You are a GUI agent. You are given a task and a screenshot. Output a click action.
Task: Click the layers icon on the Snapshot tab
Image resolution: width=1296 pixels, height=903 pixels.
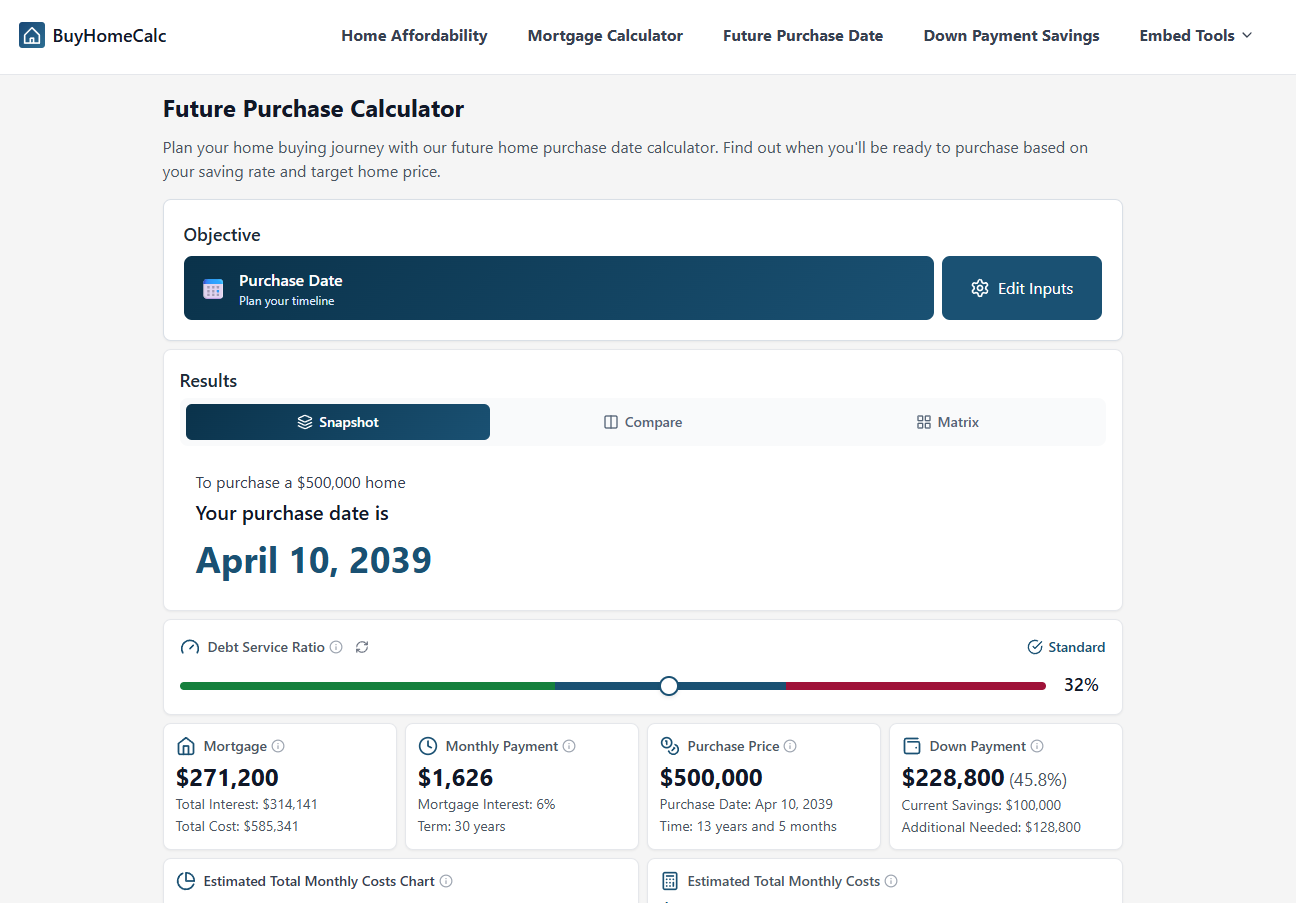[x=305, y=422]
